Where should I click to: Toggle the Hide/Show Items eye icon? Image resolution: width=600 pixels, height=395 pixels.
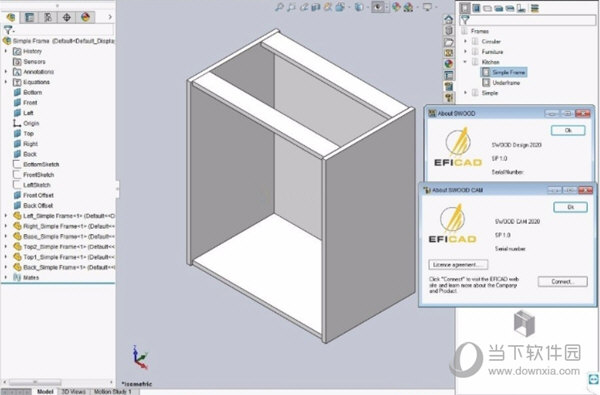tap(378, 7)
